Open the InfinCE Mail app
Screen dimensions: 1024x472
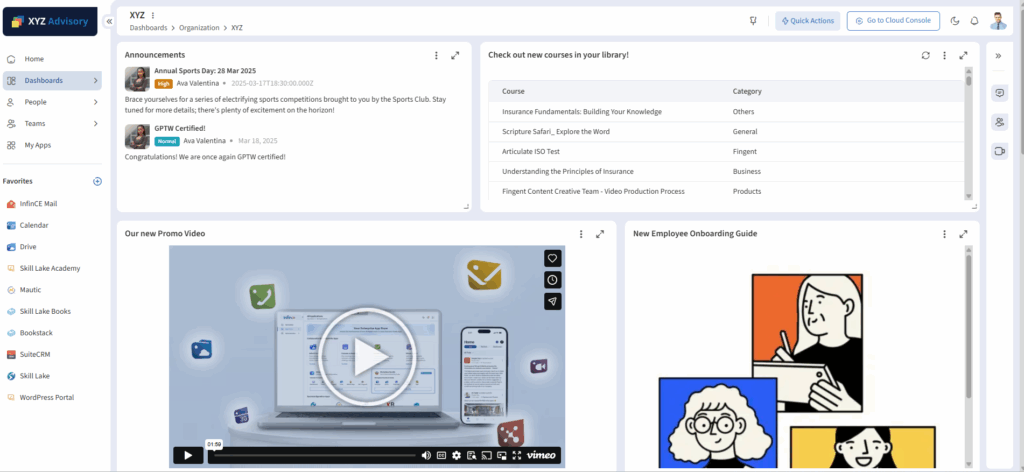pos(38,203)
